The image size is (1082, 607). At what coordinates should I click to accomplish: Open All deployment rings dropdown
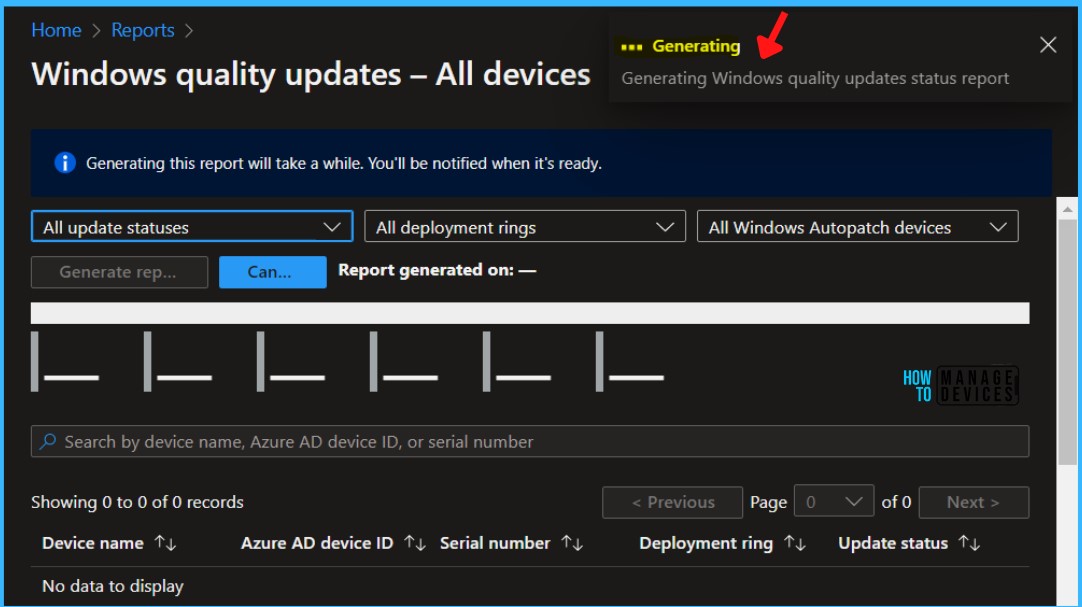pos(524,226)
